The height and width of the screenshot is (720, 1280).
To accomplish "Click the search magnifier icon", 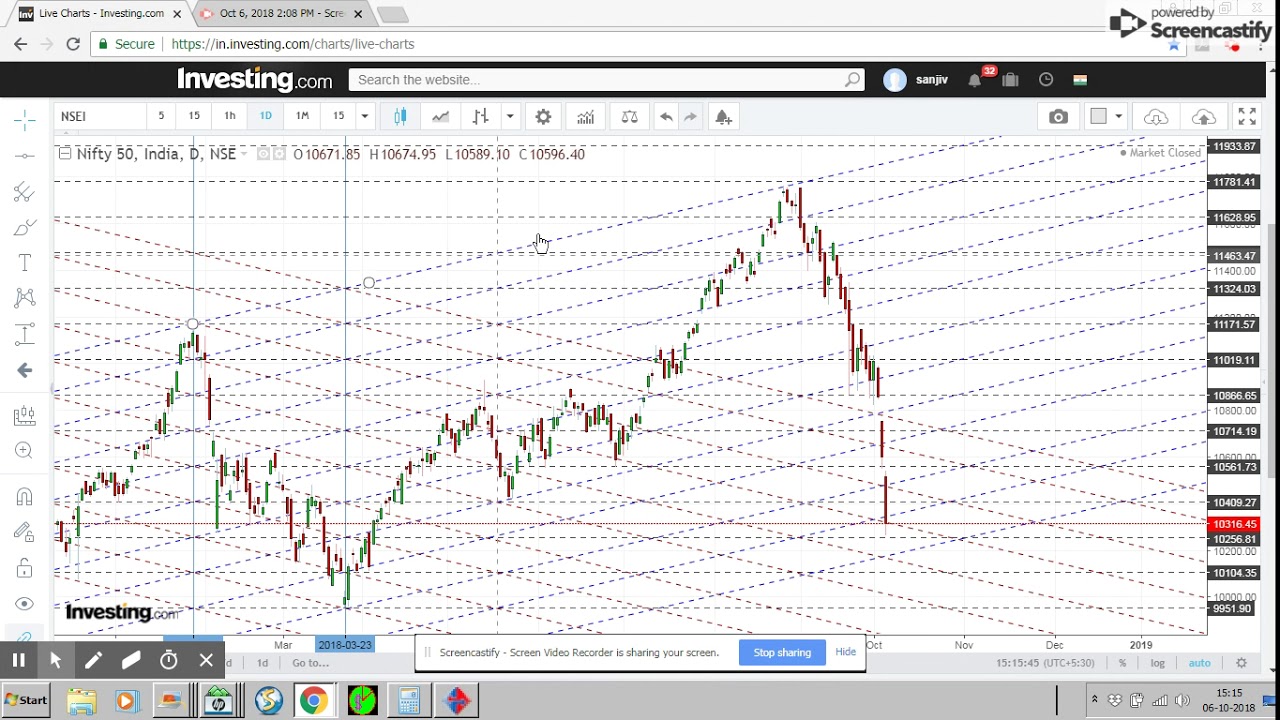I will point(853,80).
